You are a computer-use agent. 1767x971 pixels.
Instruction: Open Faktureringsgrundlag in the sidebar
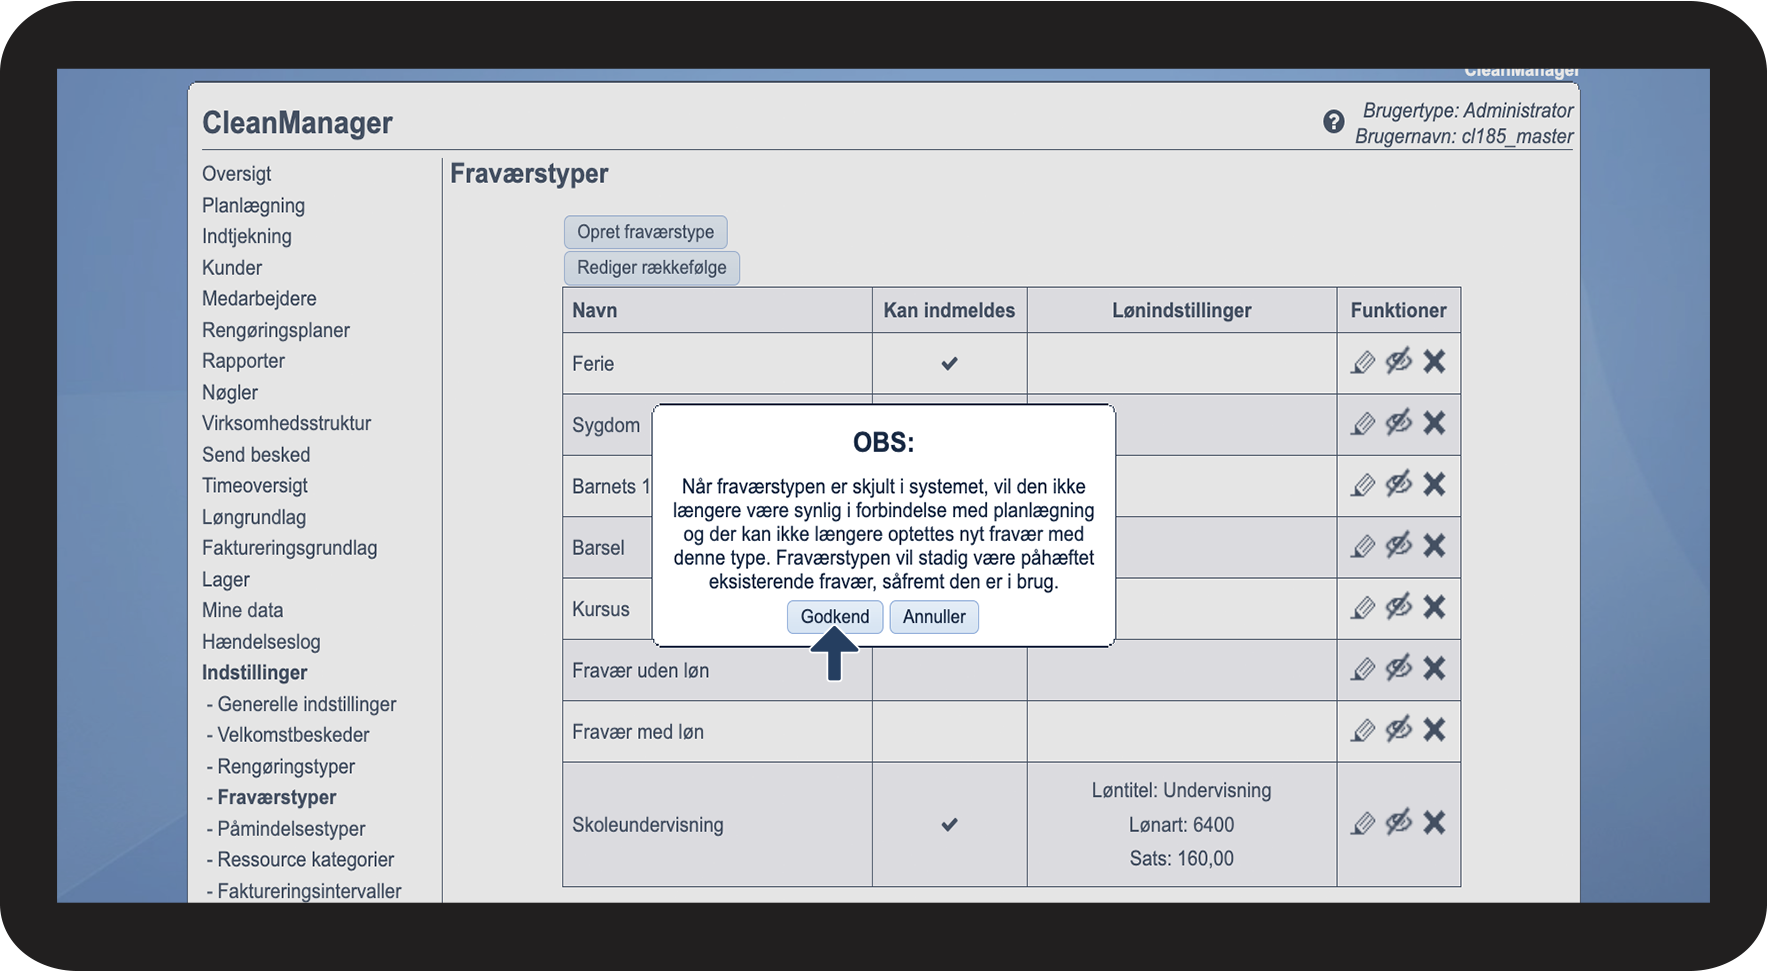click(x=290, y=548)
